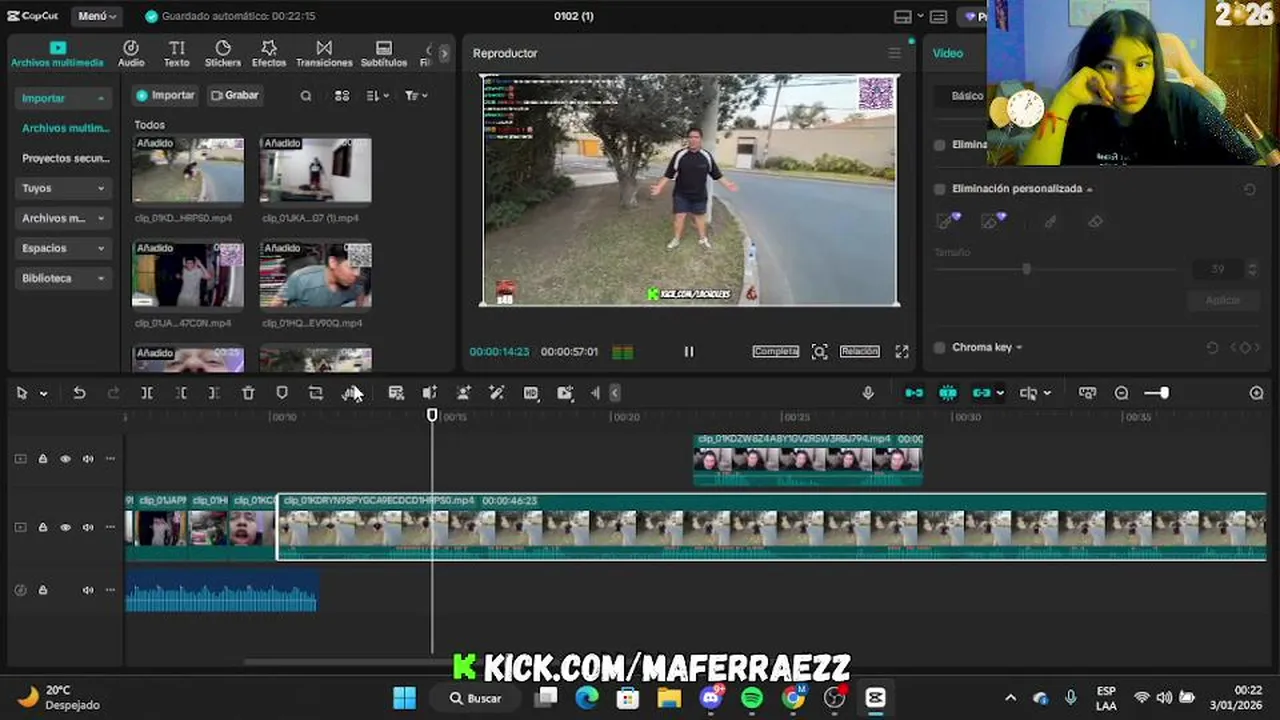Open the Audio panel
Image resolution: width=1280 pixels, height=720 pixels.
pos(131,53)
